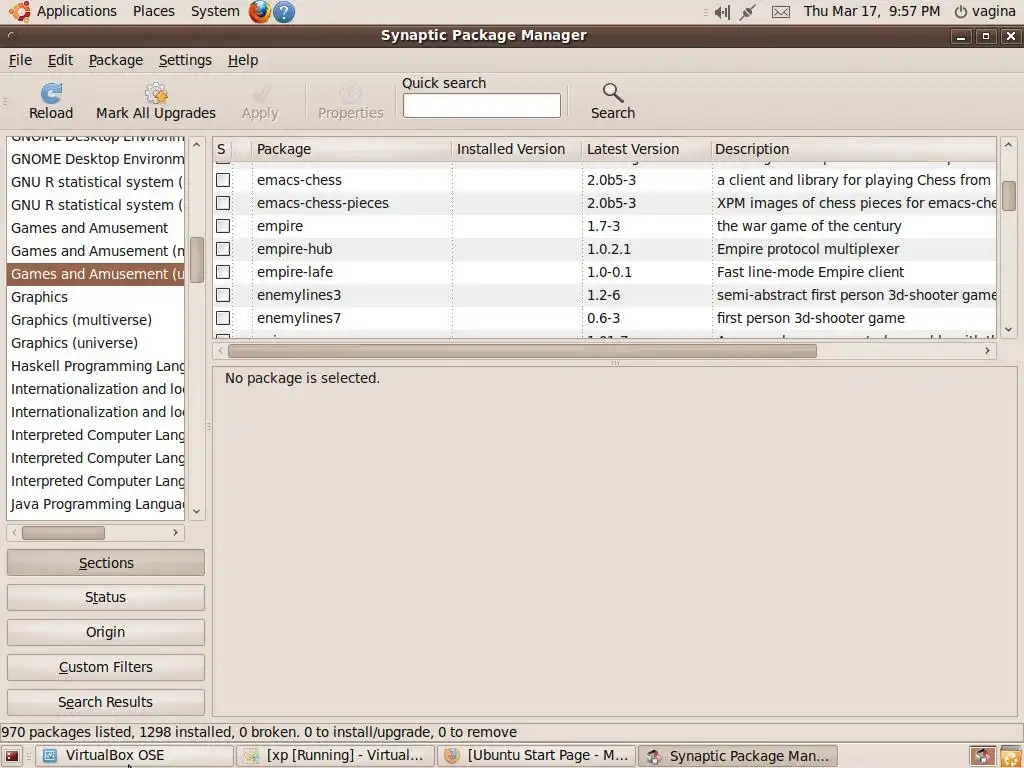Image resolution: width=1024 pixels, height=768 pixels.
Task: Click the Search magnifier toolbar icon
Action: [613, 93]
